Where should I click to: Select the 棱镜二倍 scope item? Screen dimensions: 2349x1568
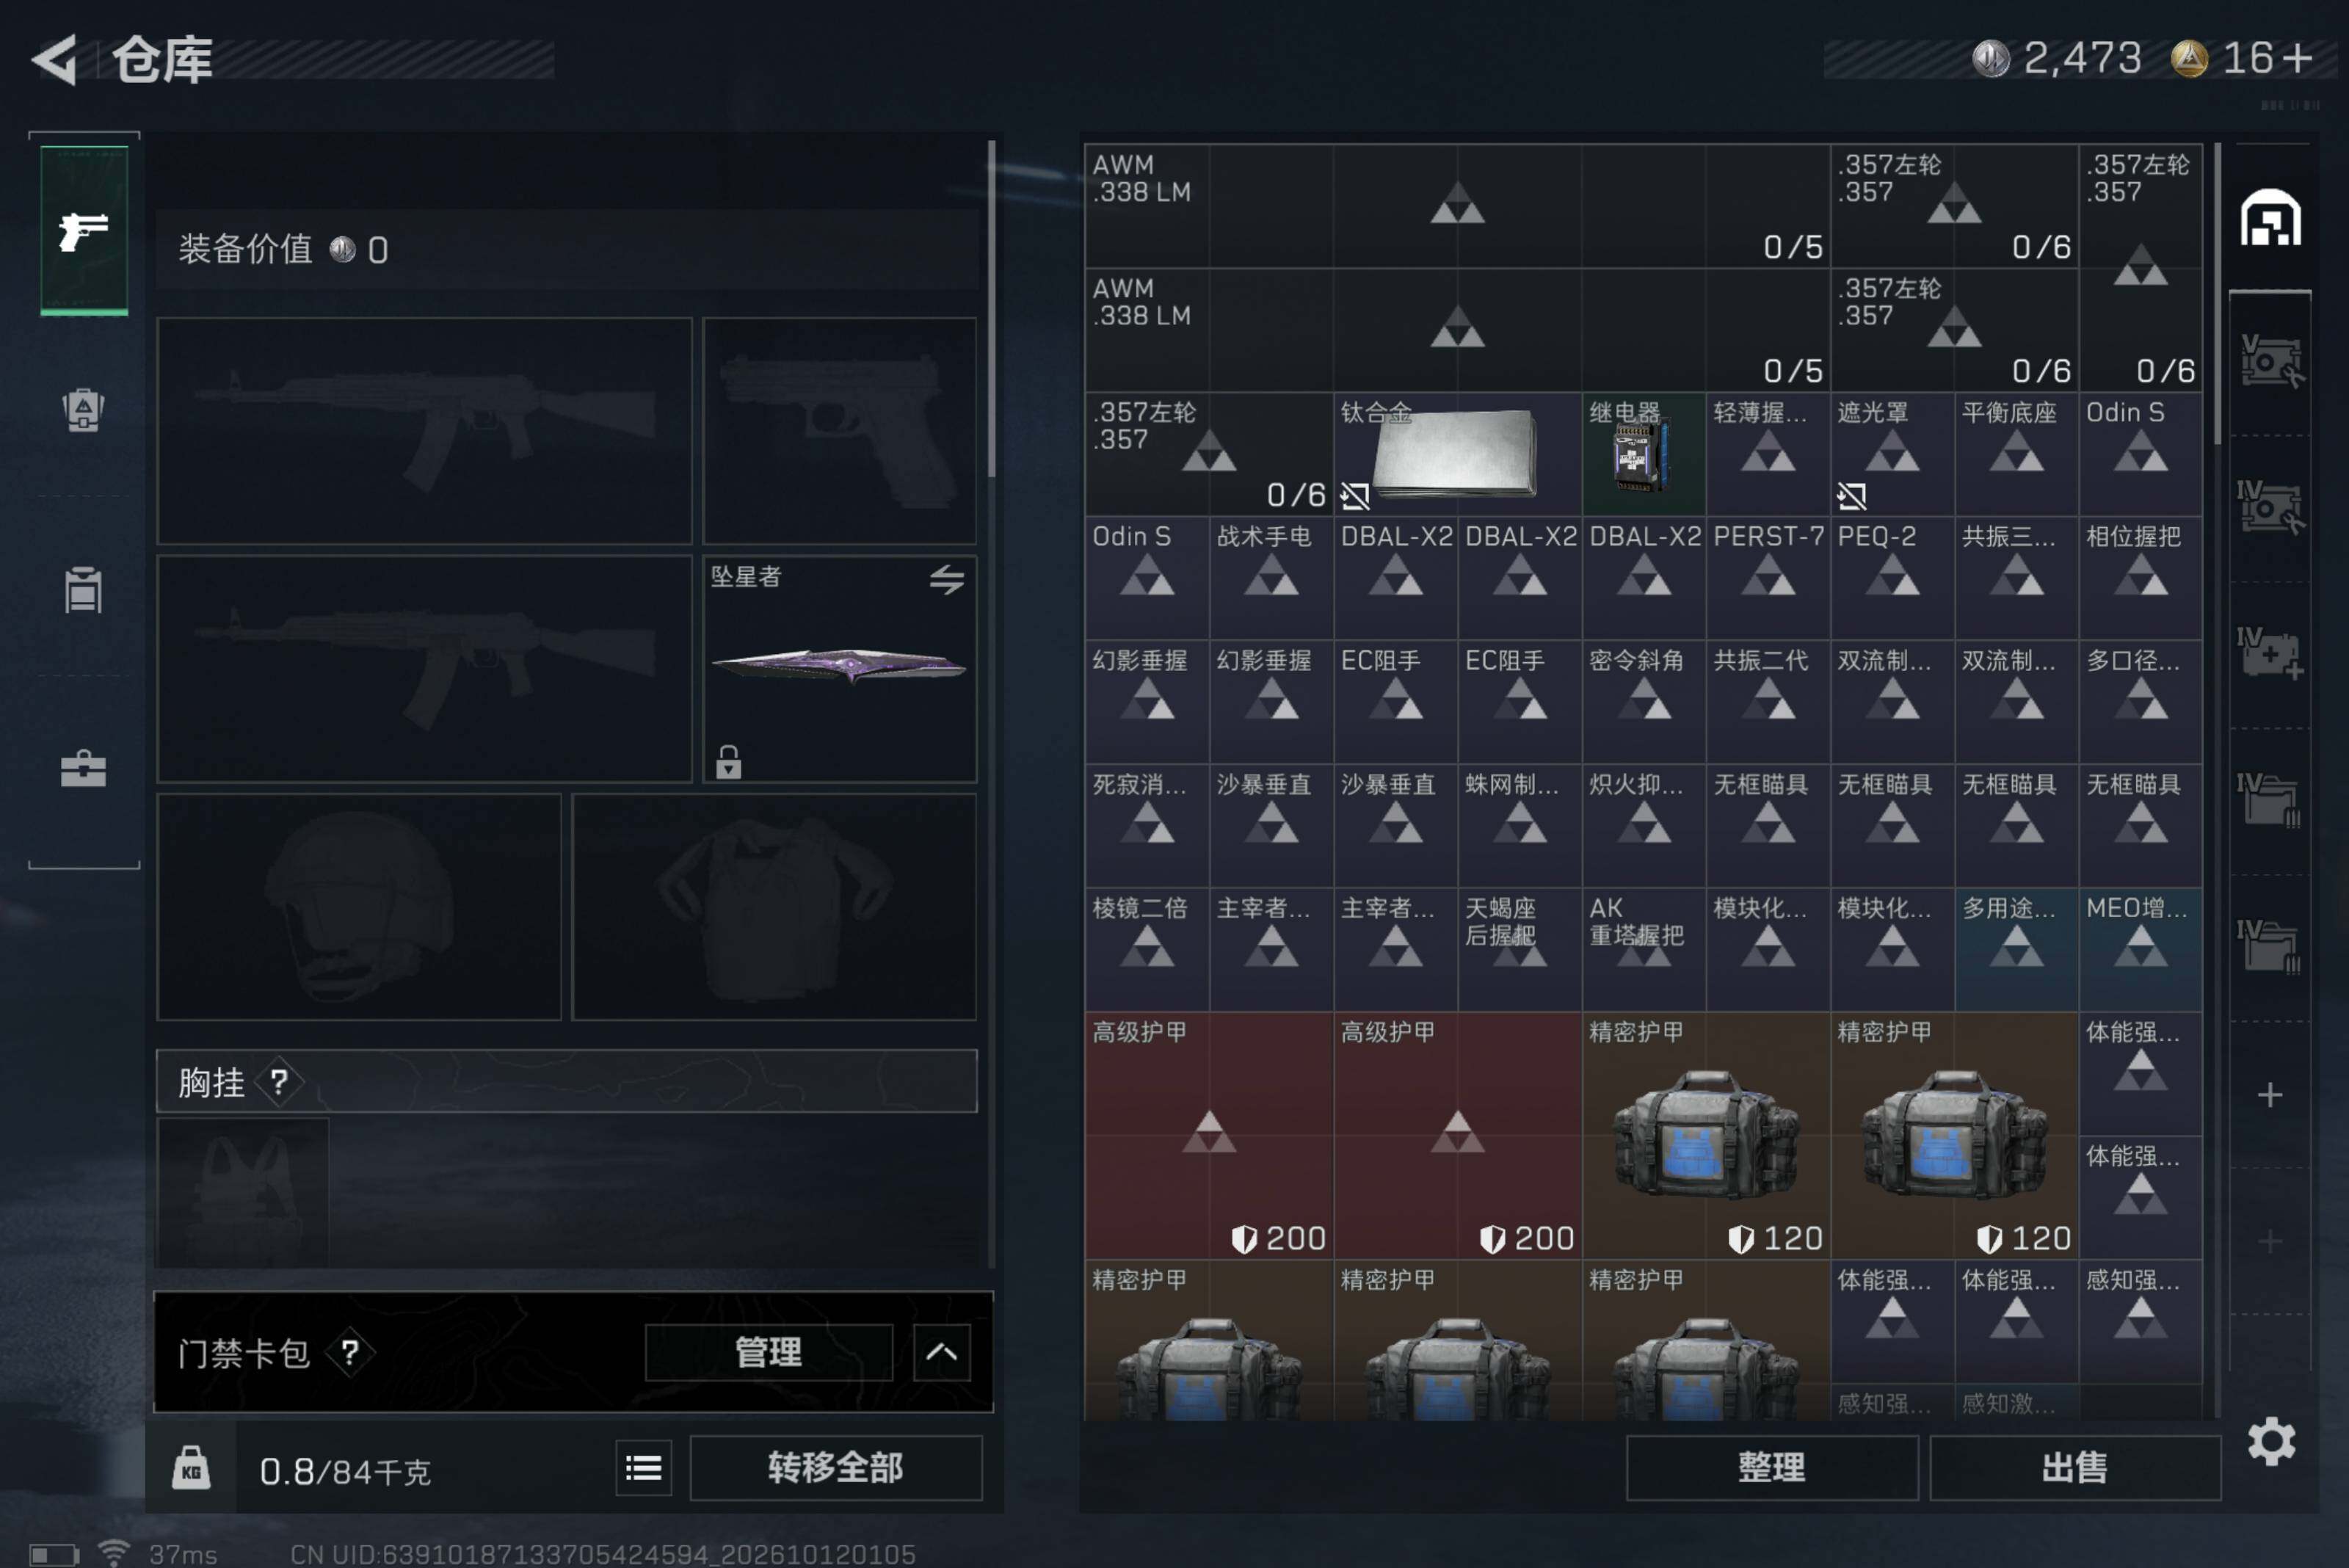point(1146,949)
